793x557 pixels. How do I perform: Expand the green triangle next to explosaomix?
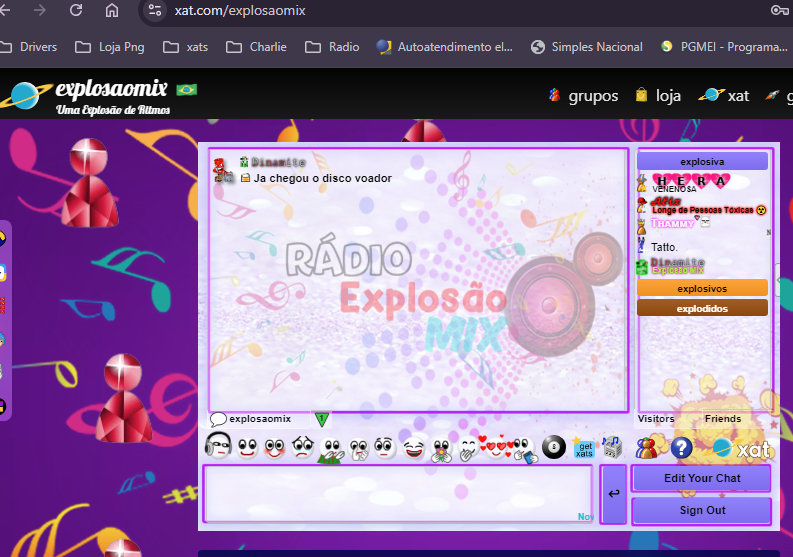pyautogui.click(x=321, y=419)
